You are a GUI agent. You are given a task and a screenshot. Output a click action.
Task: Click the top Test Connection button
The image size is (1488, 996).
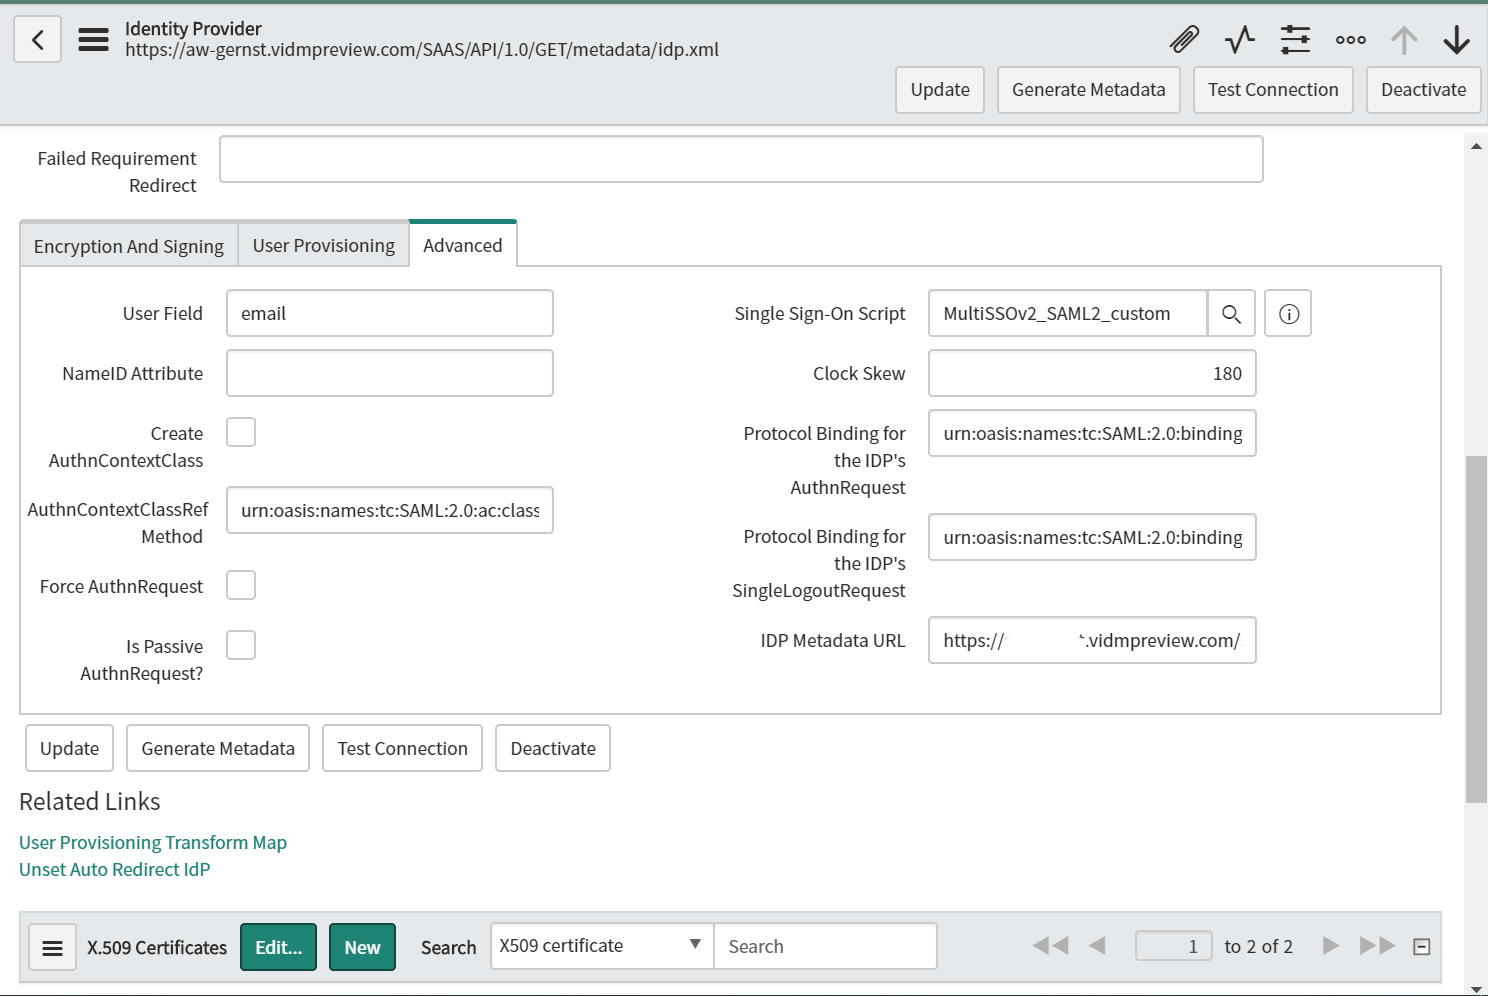pos(1272,90)
